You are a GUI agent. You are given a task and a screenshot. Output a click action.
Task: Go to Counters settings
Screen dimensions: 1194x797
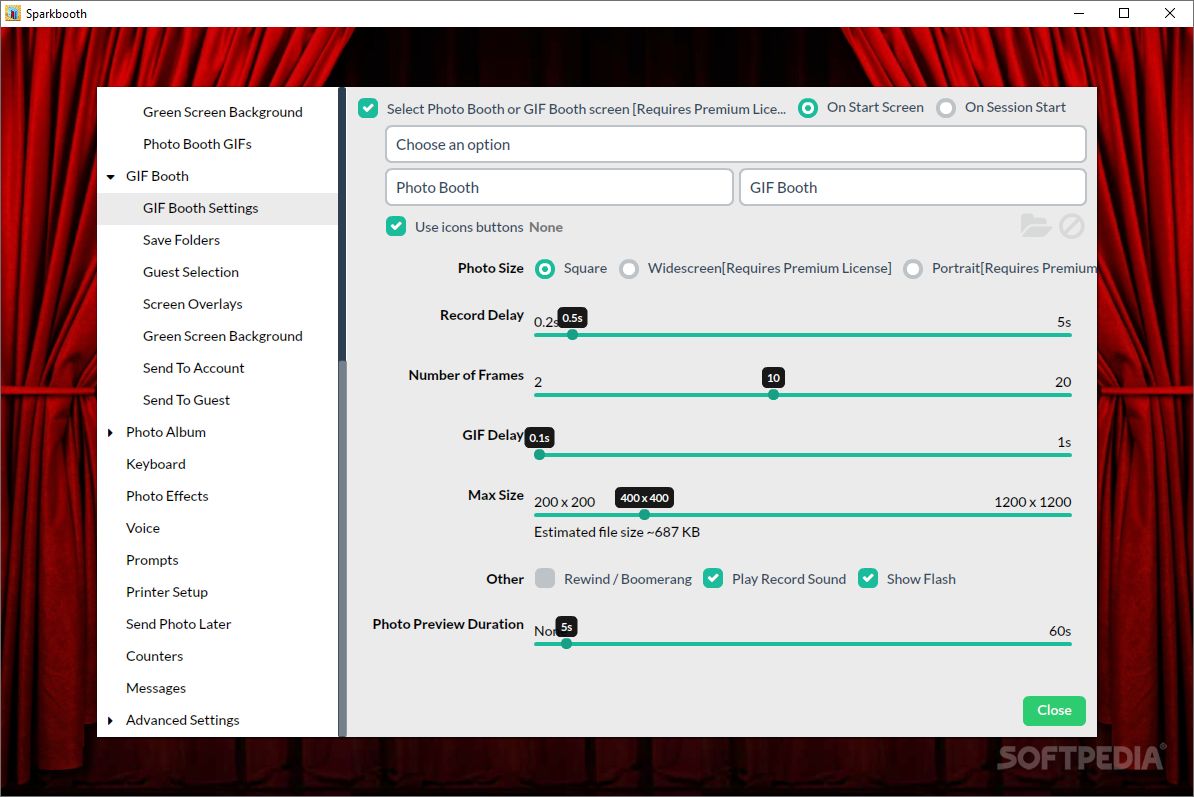(154, 655)
